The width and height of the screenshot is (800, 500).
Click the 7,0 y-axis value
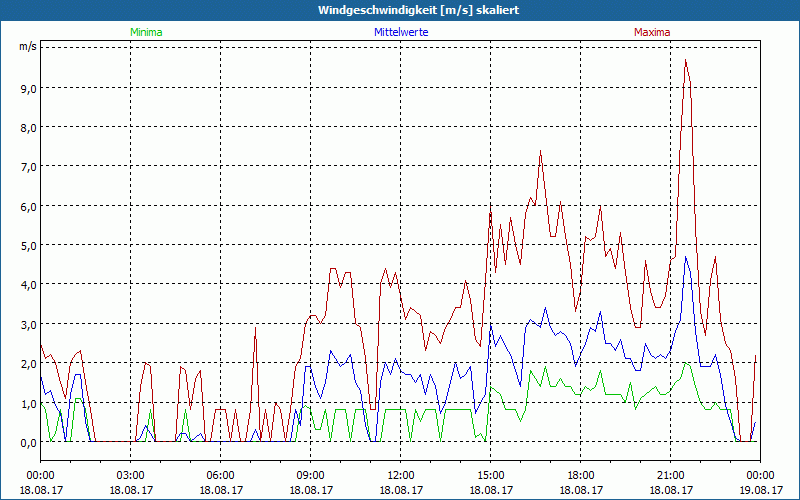click(x=28, y=167)
